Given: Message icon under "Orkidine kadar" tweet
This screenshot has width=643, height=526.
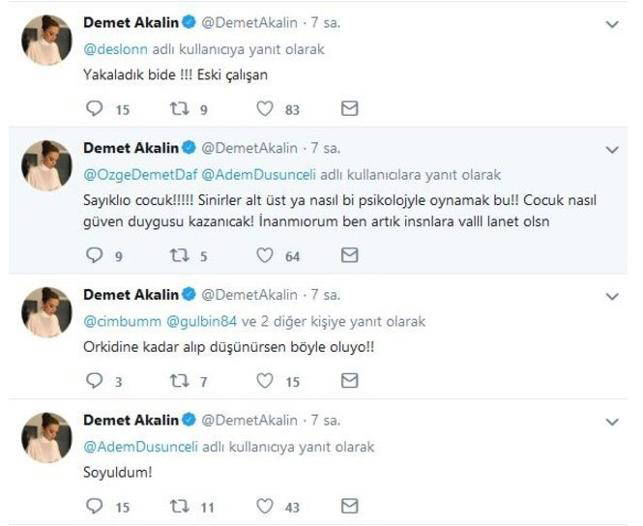Looking at the screenshot, I should click(x=349, y=380).
